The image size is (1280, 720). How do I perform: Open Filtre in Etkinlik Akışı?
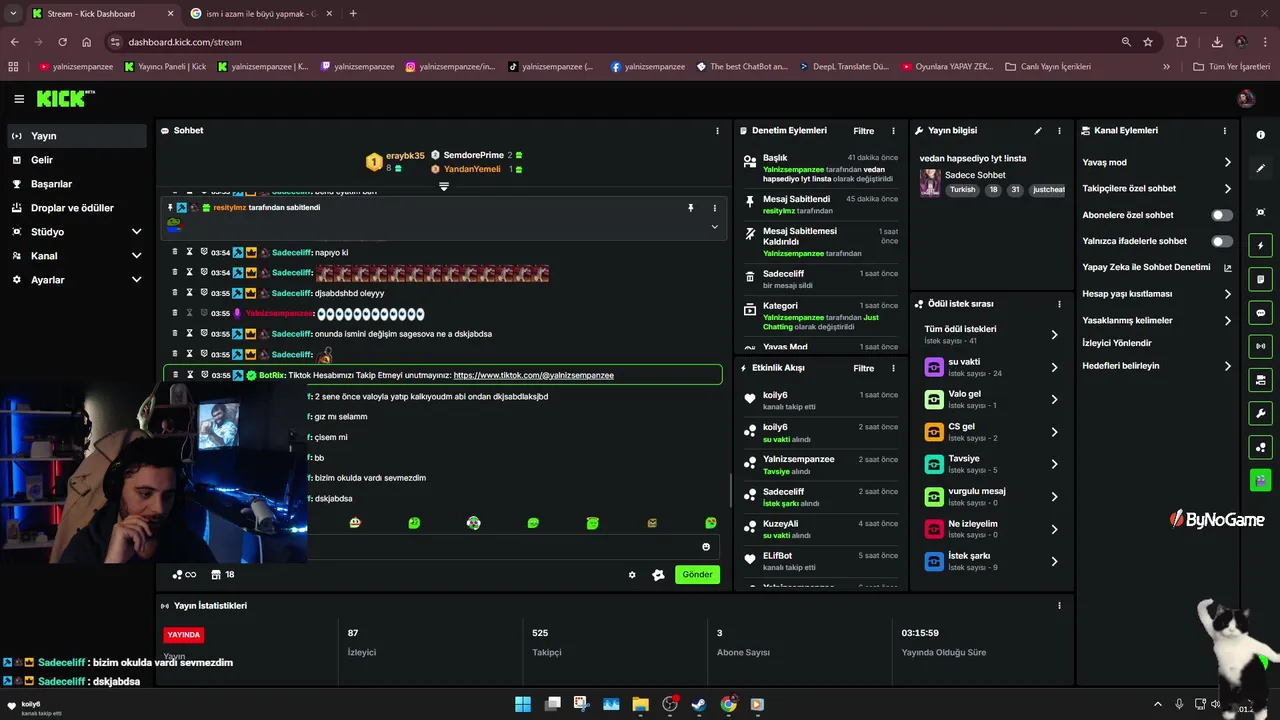pyautogui.click(x=863, y=368)
